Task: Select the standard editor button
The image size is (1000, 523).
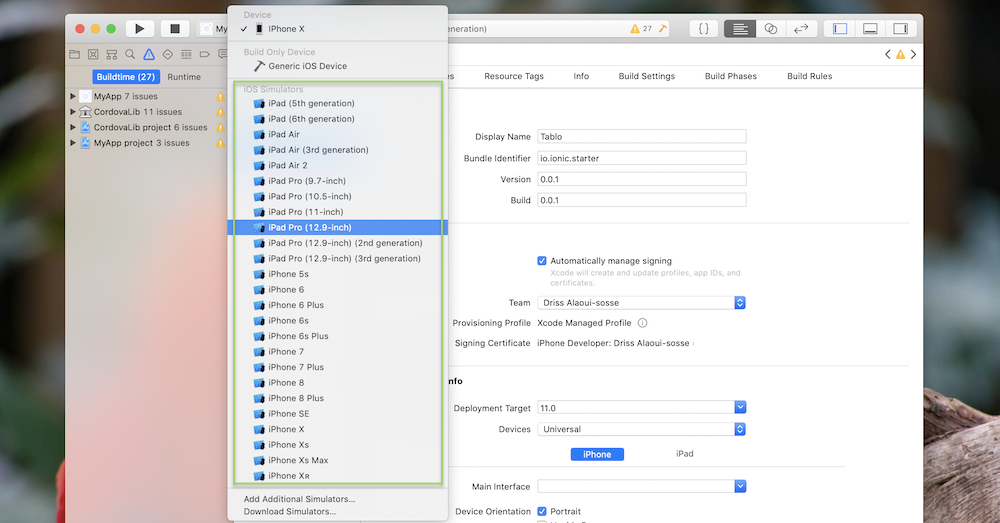Action: [740, 29]
